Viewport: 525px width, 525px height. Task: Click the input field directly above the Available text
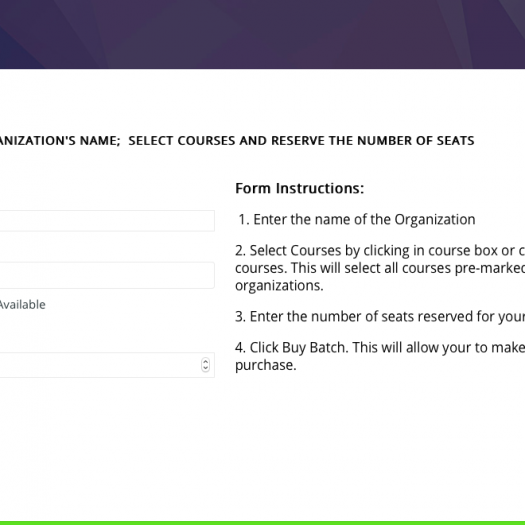point(107,275)
